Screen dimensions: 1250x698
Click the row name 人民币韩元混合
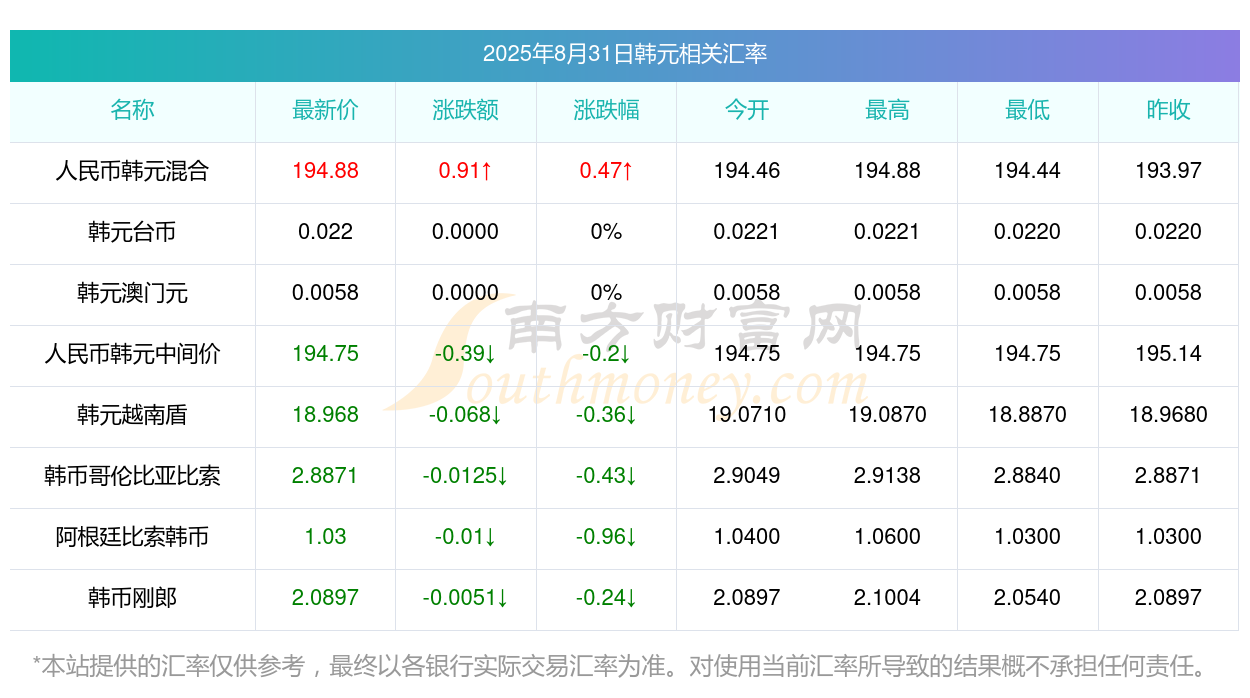(132, 171)
